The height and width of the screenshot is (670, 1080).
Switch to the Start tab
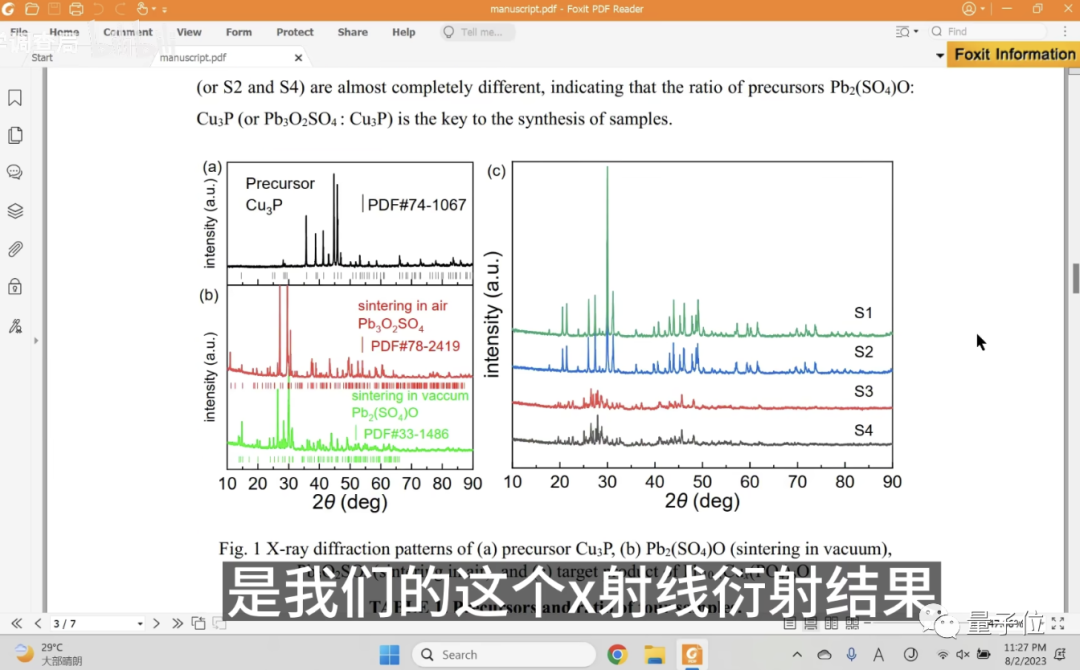[x=42, y=58]
